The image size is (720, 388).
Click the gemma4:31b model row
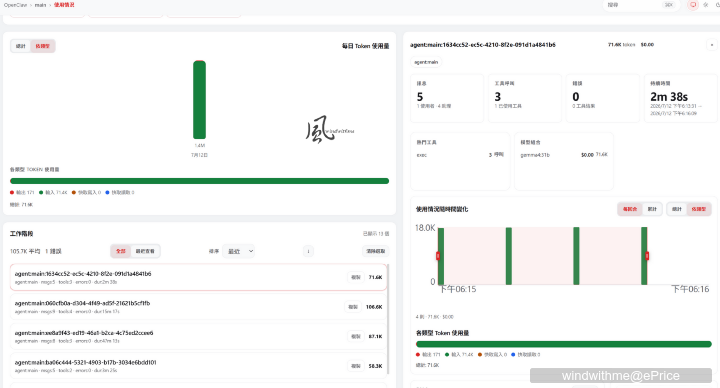tap(564, 155)
